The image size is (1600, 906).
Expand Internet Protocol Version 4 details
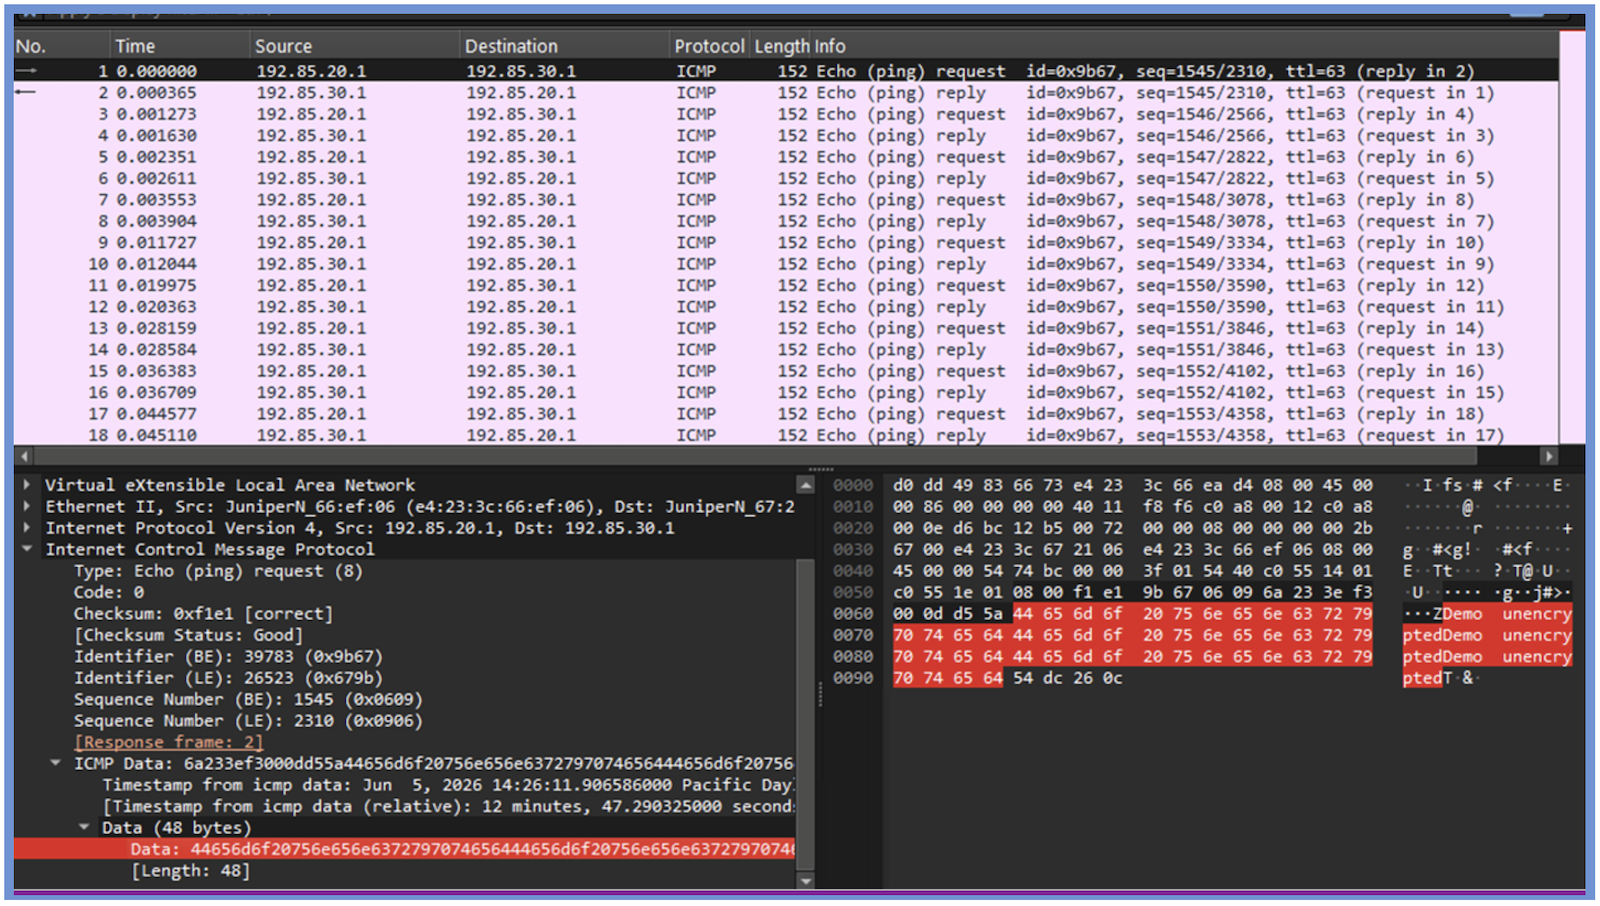click(27, 528)
